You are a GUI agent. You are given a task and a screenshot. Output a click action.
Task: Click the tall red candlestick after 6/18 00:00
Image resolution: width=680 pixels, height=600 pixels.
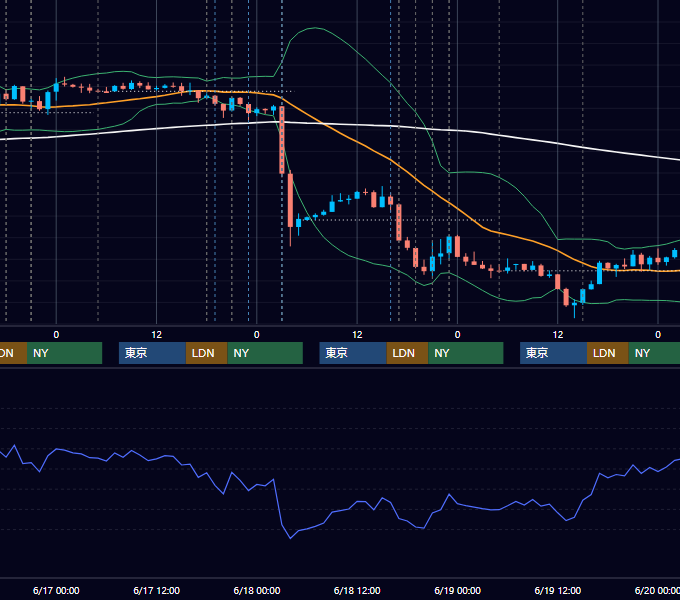(x=282, y=140)
